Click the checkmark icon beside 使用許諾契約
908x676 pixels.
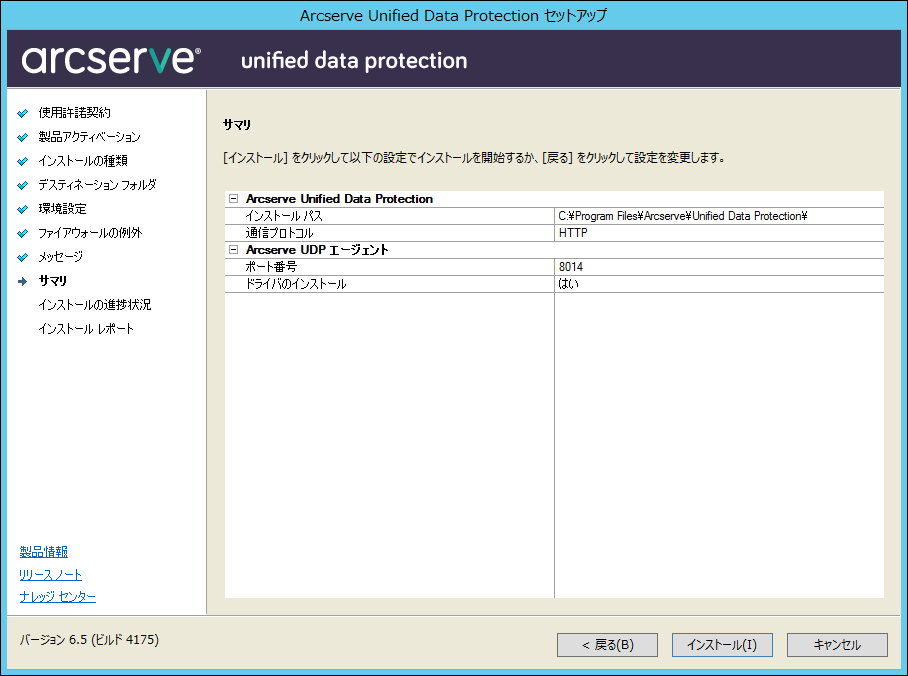23,113
